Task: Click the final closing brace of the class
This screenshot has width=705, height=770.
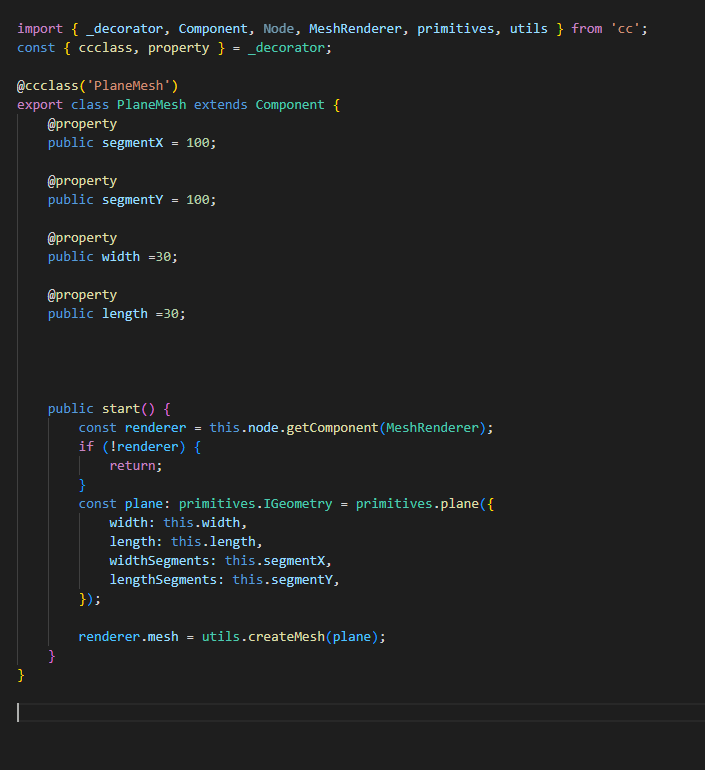Action: point(21,675)
